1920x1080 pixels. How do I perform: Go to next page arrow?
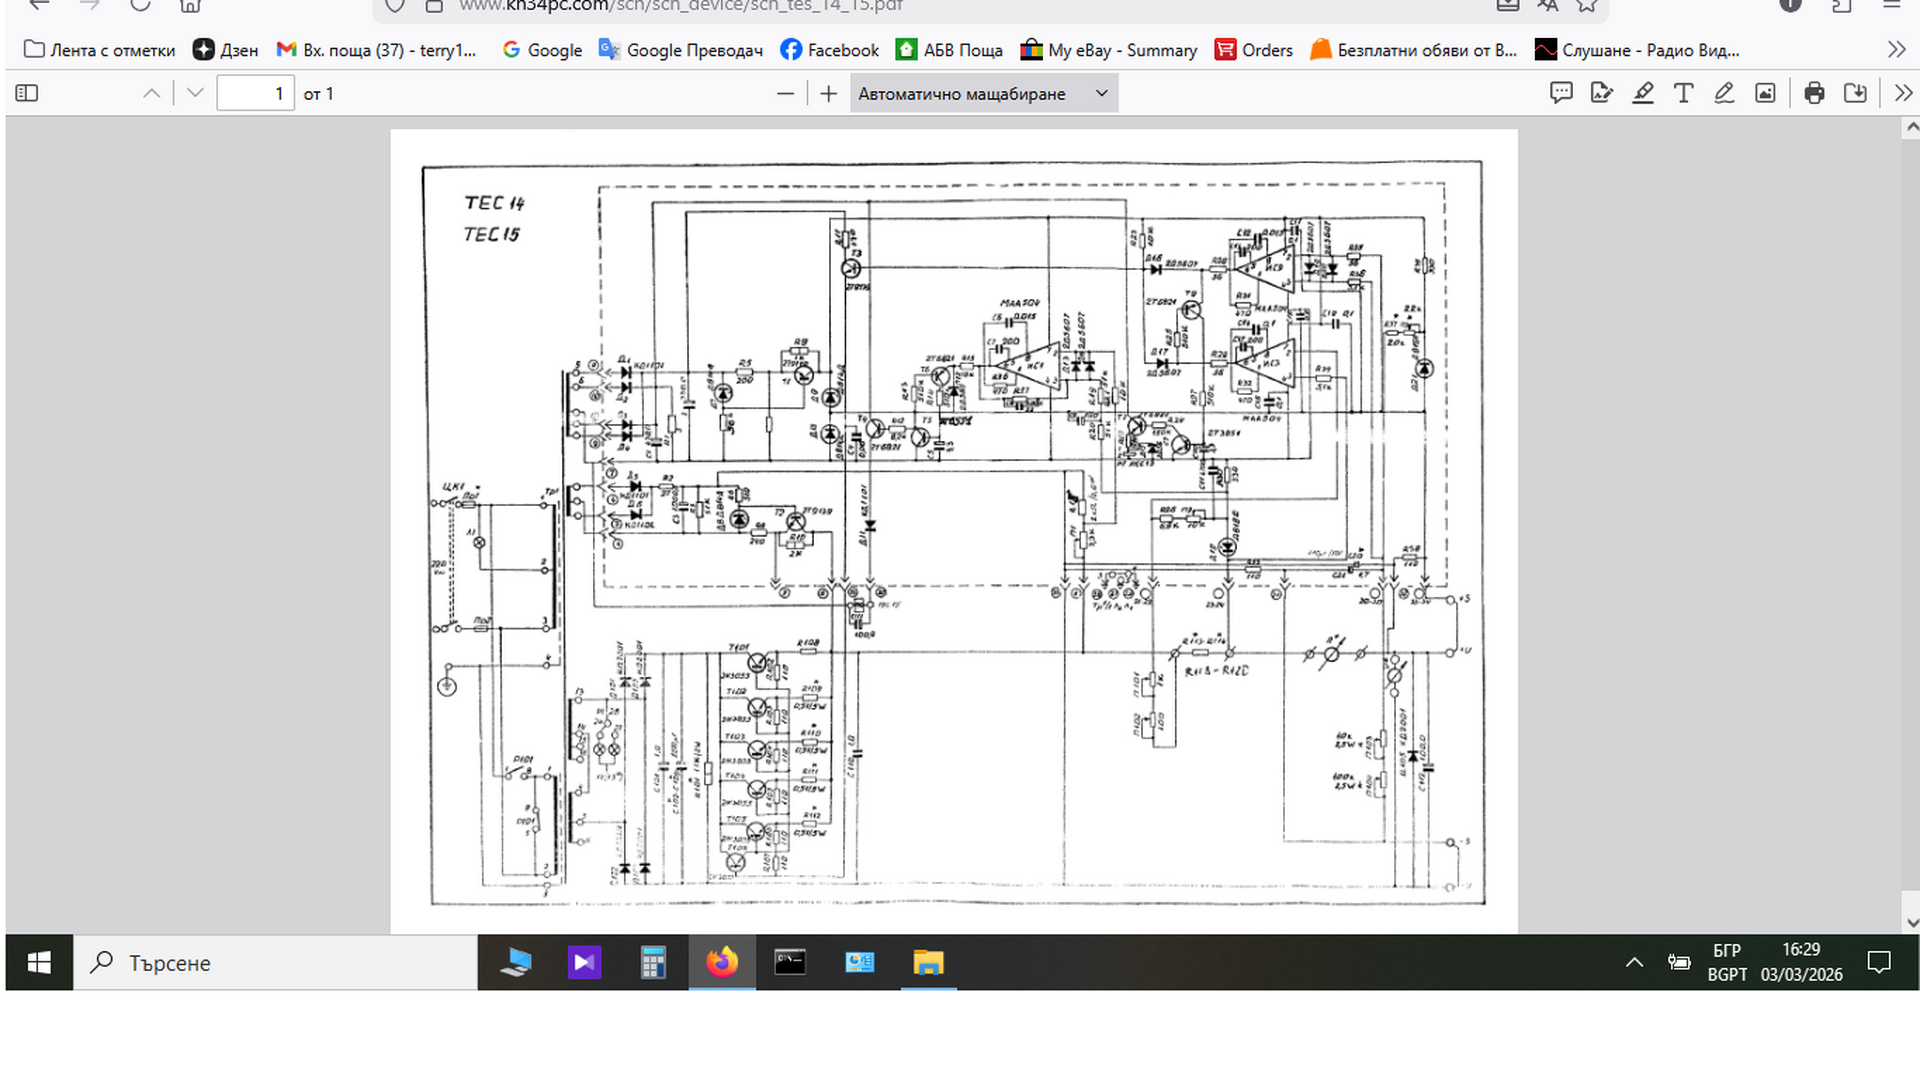point(195,93)
